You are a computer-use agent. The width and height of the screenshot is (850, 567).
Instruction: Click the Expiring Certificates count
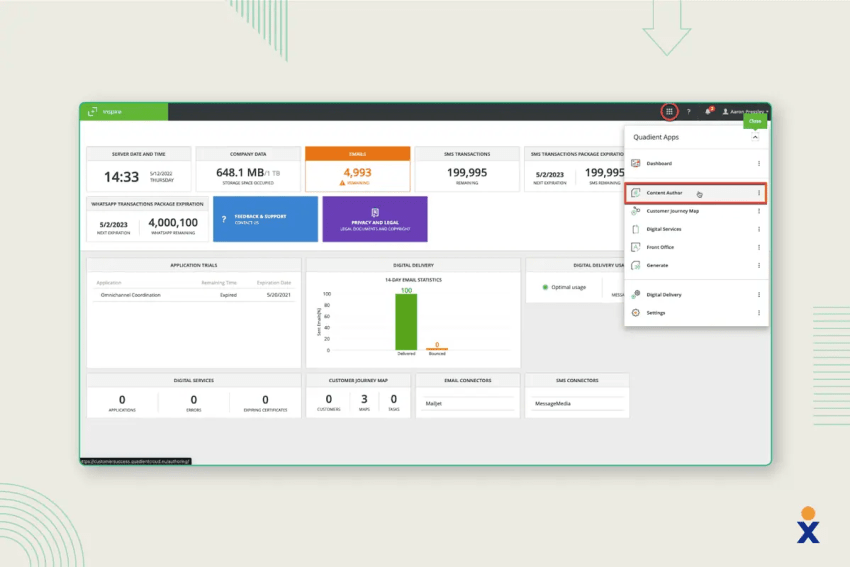click(265, 400)
